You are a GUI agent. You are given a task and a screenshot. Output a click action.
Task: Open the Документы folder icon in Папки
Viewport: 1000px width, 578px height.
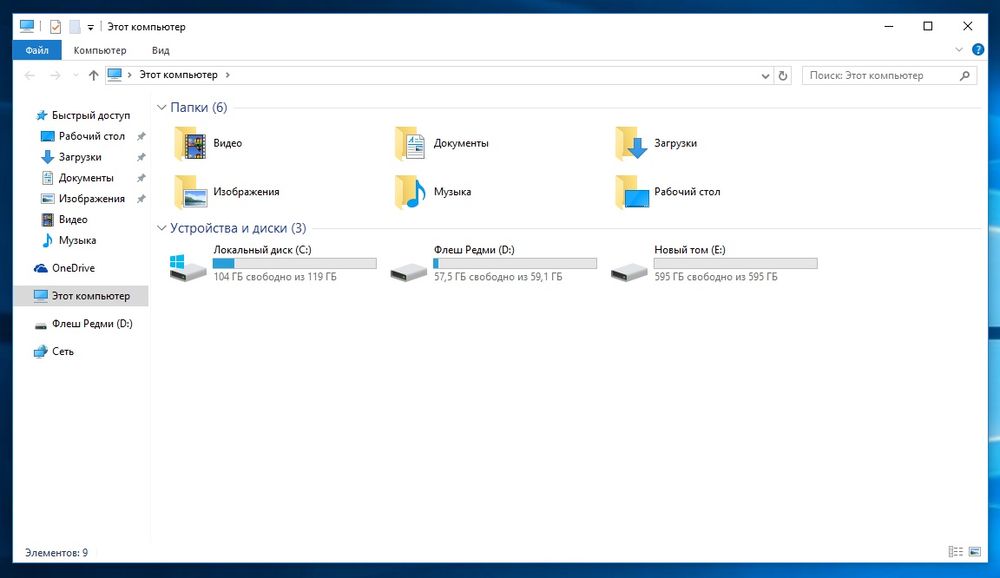pos(410,144)
